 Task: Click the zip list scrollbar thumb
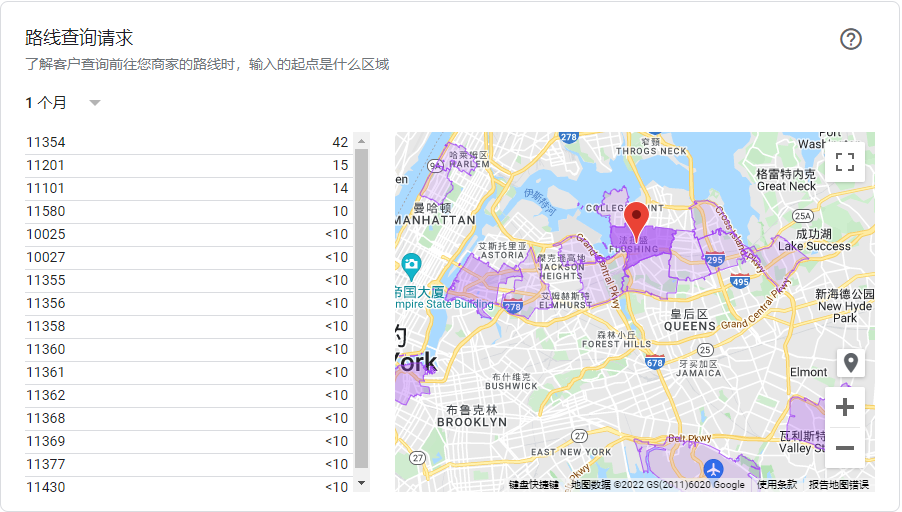coord(361,308)
